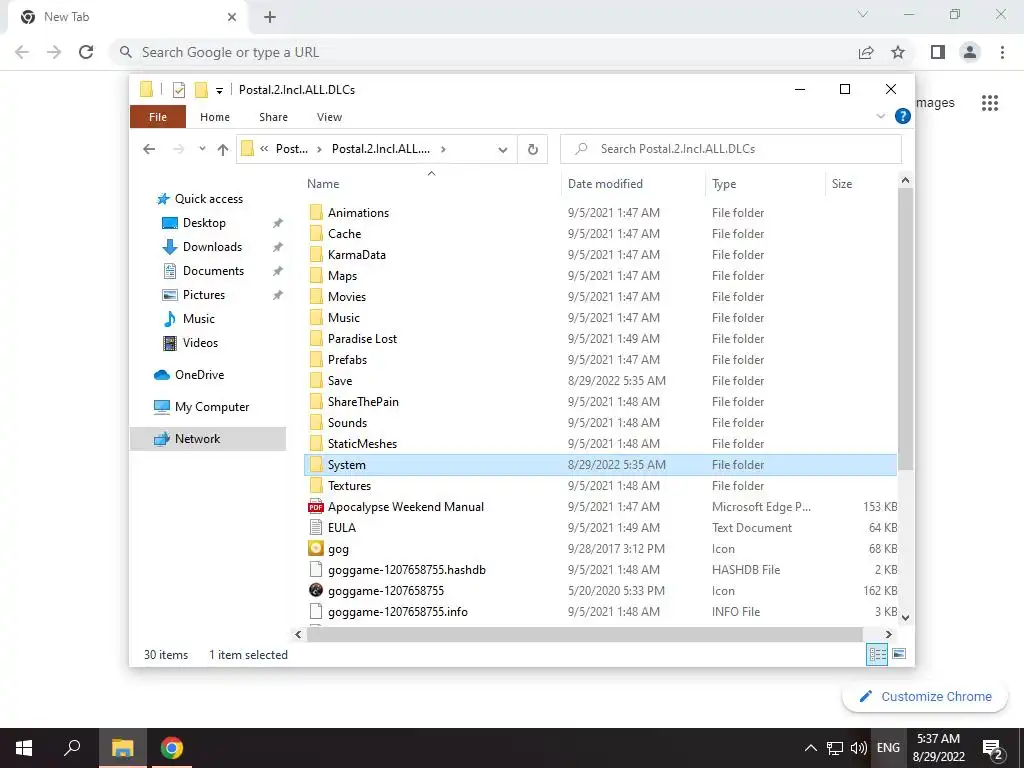Select the gog icon file

(316, 548)
